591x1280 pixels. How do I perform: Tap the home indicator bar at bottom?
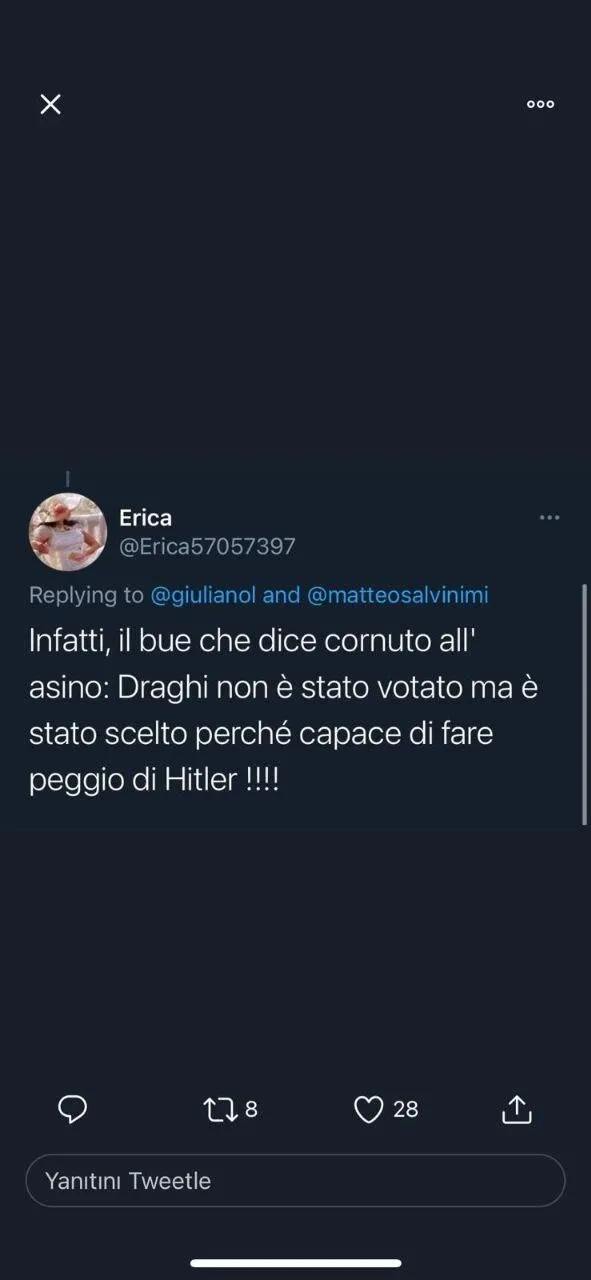(295, 1263)
